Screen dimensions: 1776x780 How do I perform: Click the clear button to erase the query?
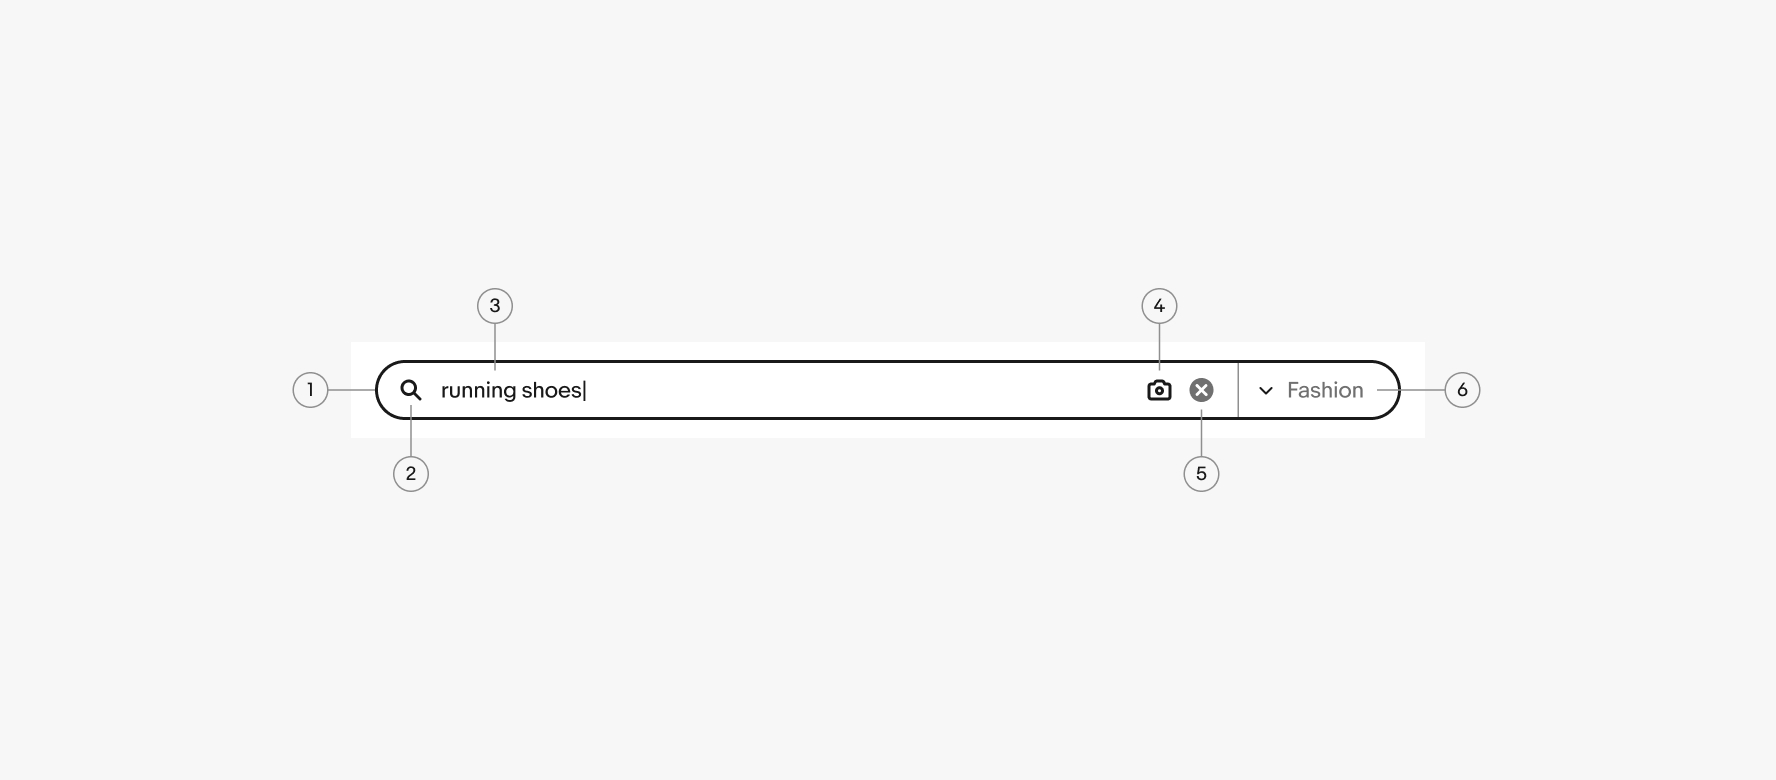1201,390
